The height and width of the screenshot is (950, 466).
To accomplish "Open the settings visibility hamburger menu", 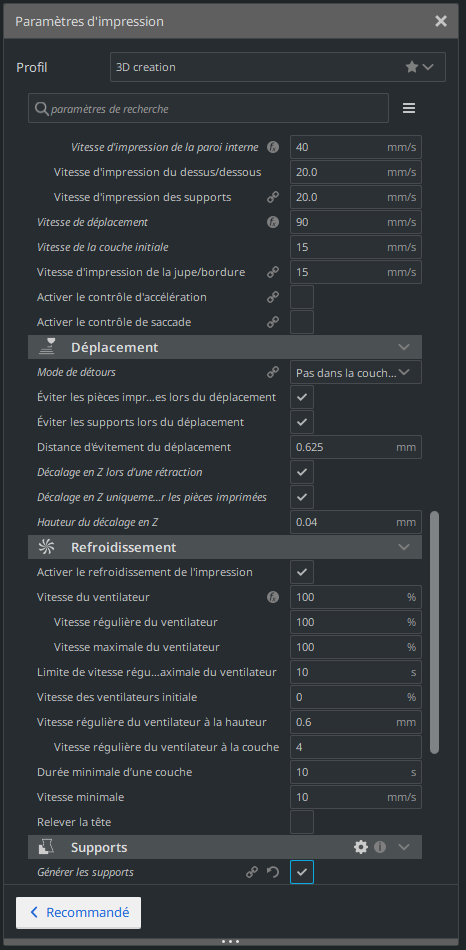I will coord(409,108).
